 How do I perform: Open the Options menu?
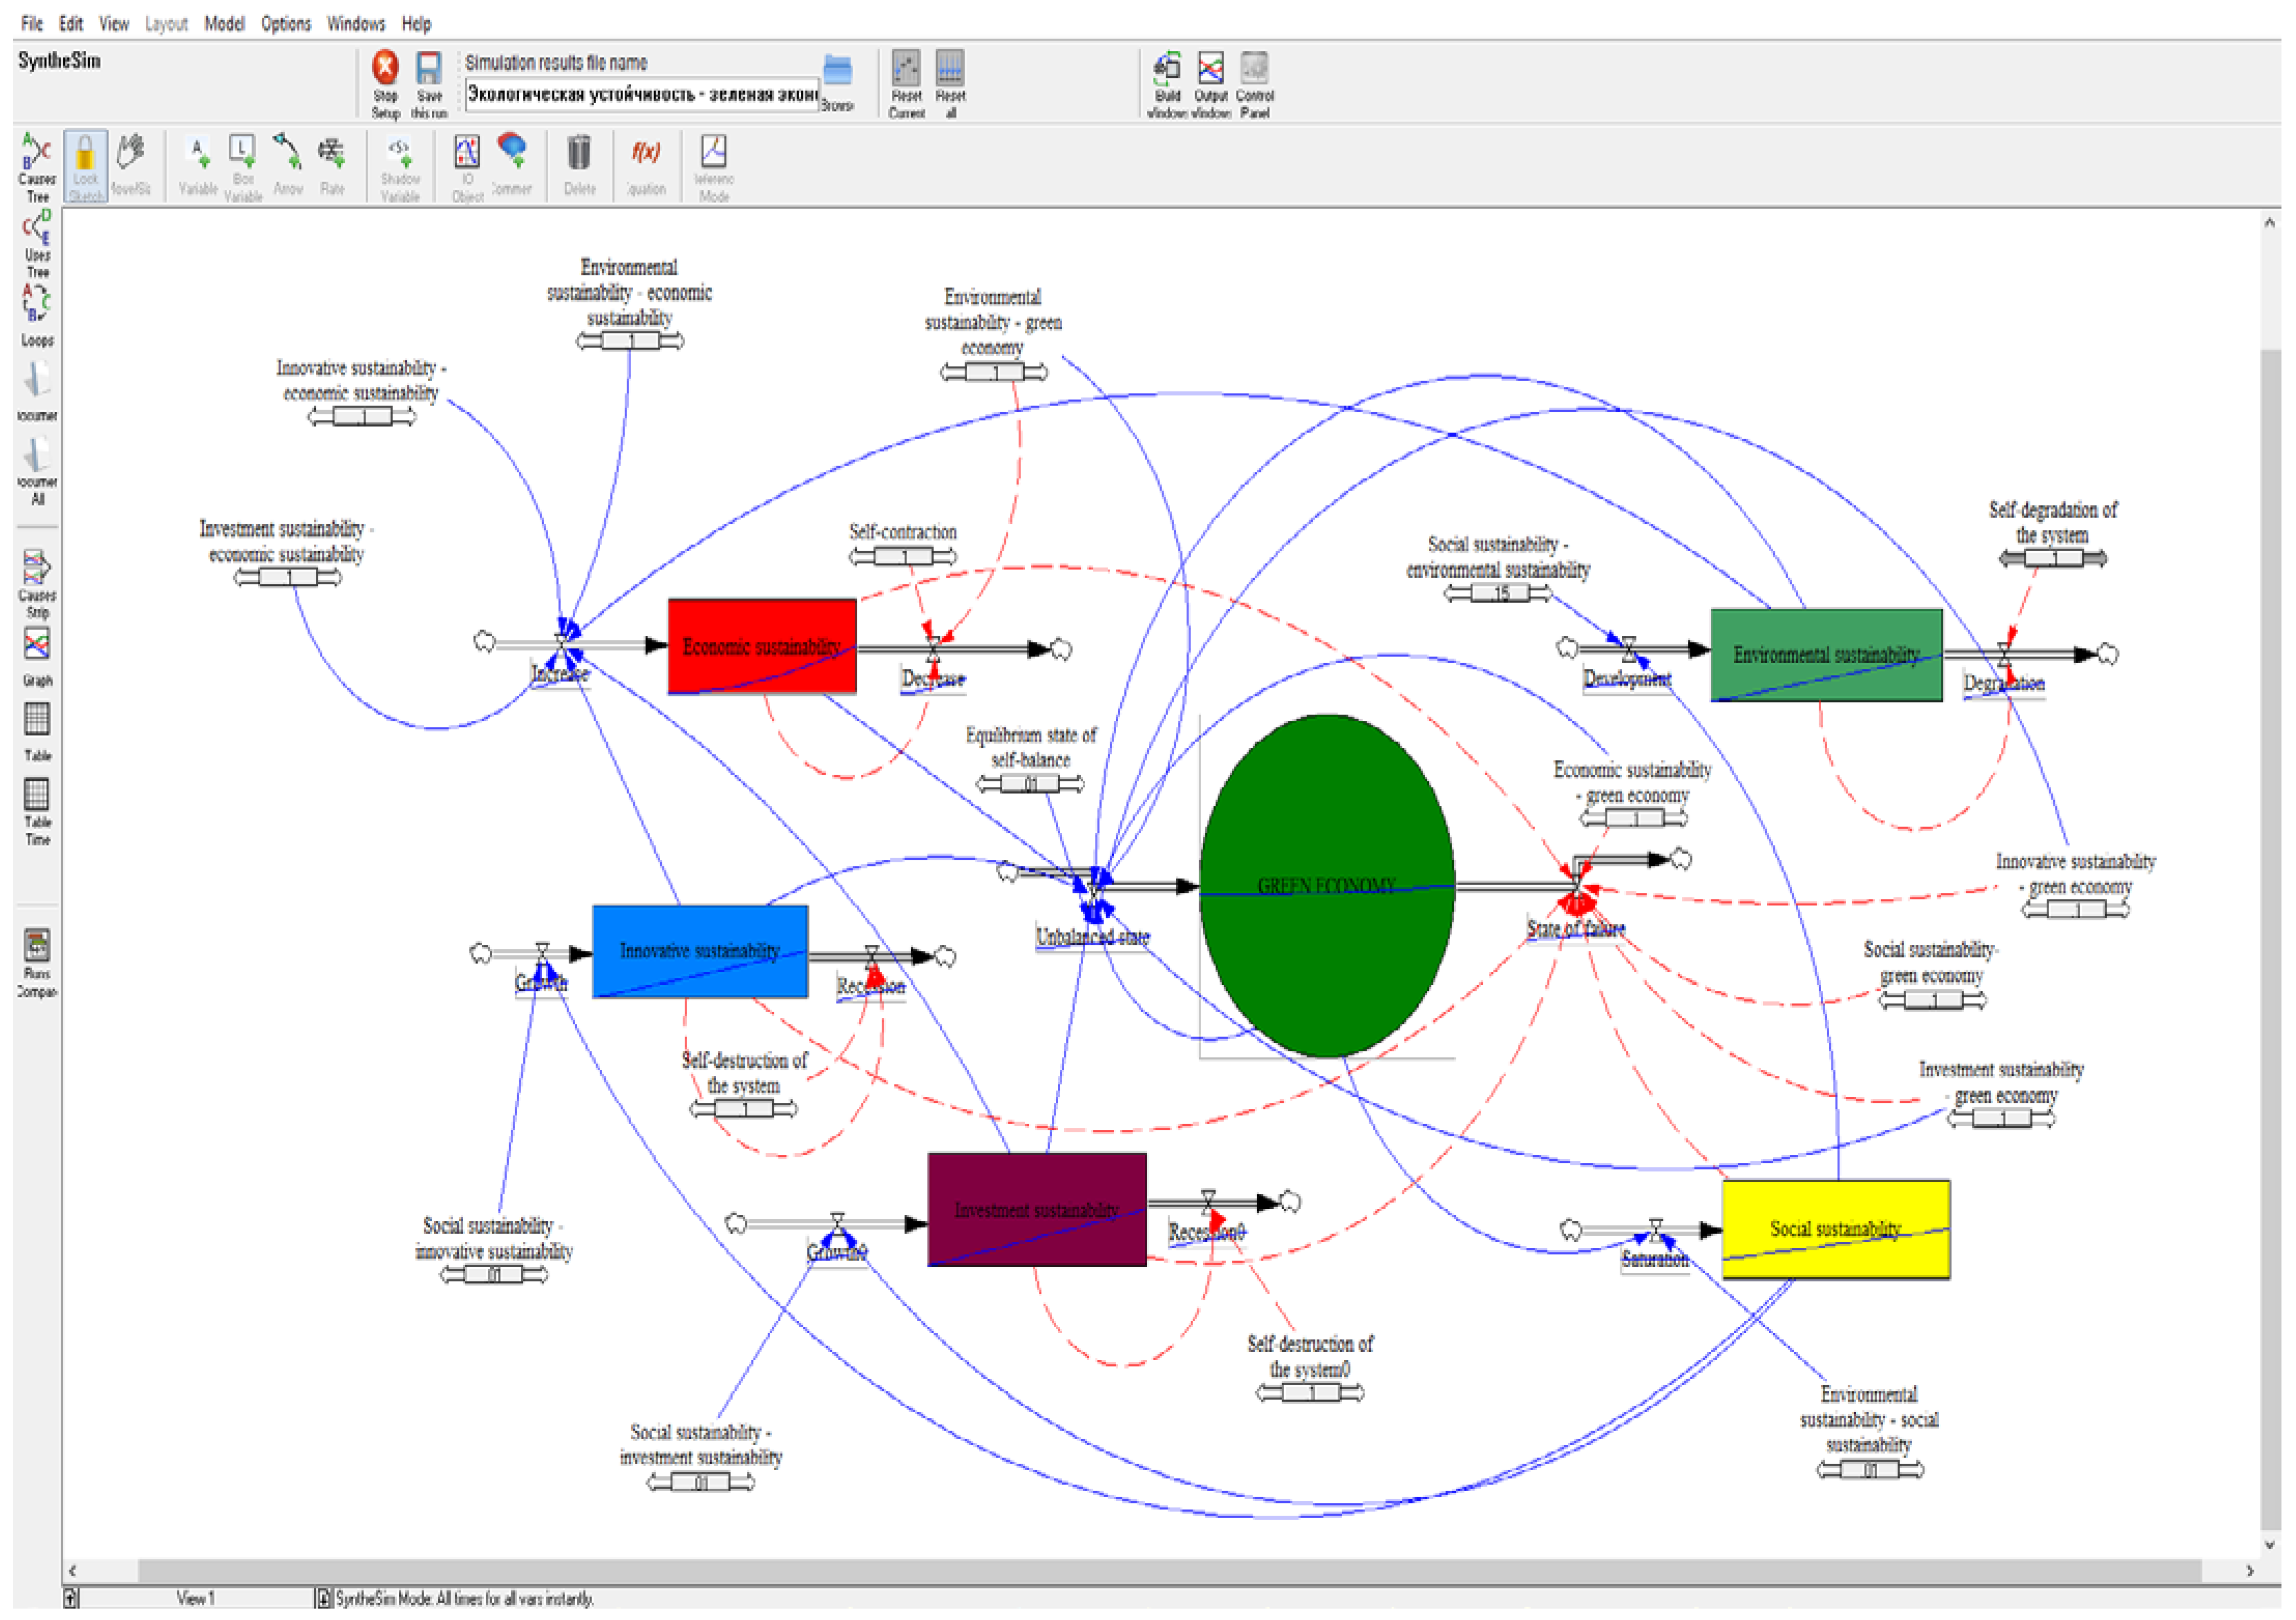pyautogui.click(x=286, y=23)
